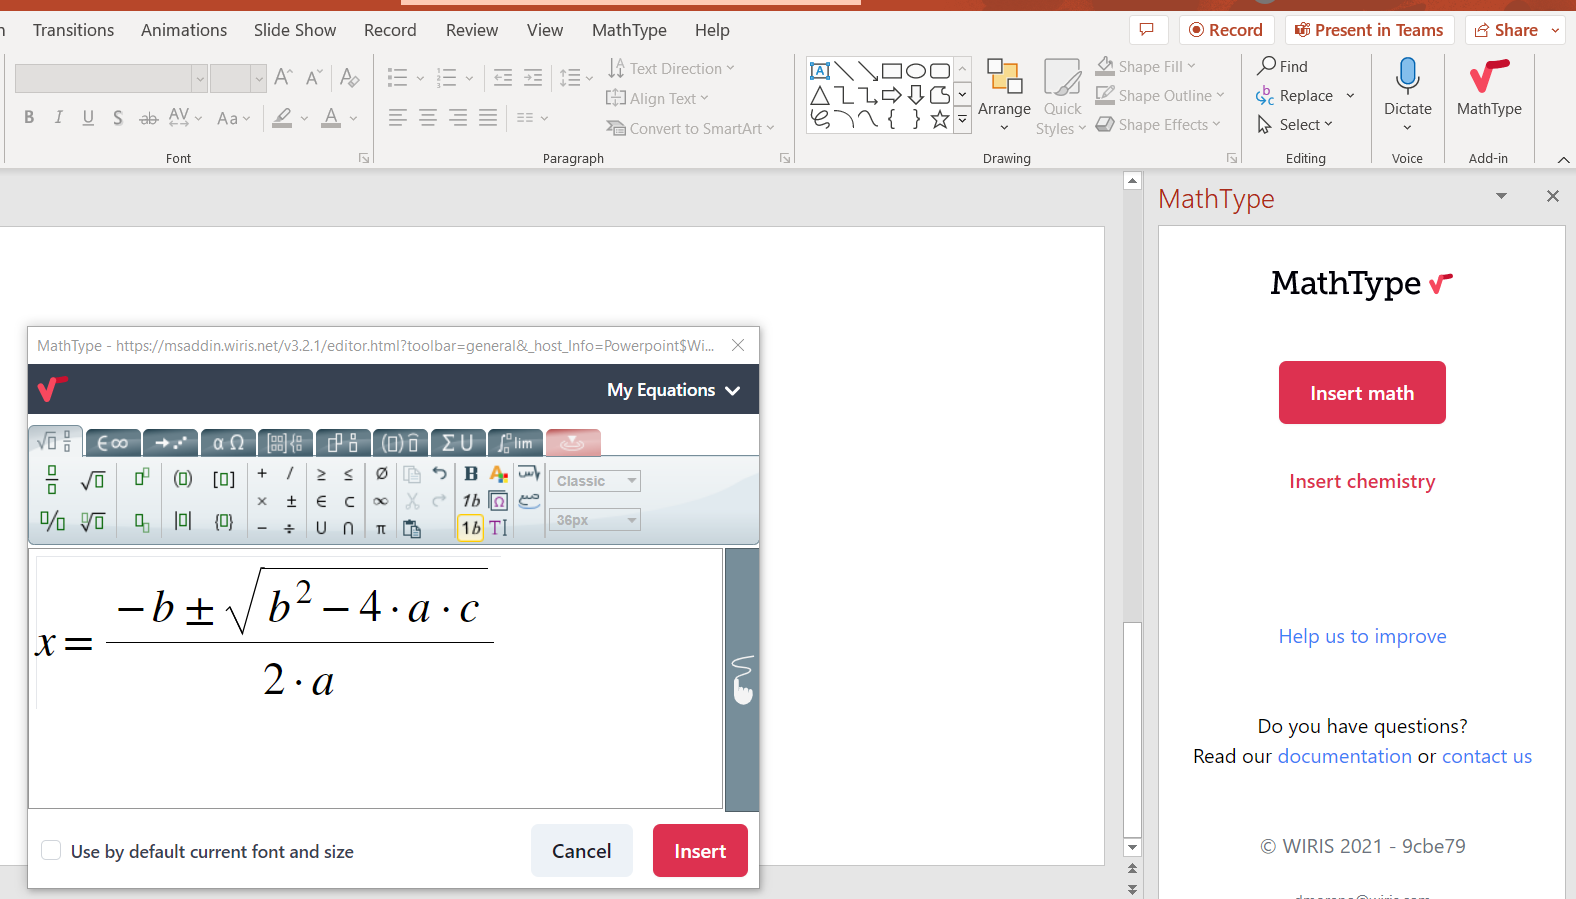Image resolution: width=1576 pixels, height=899 pixels.
Task: Enable 'Use by default current font and size'
Action: point(51,851)
